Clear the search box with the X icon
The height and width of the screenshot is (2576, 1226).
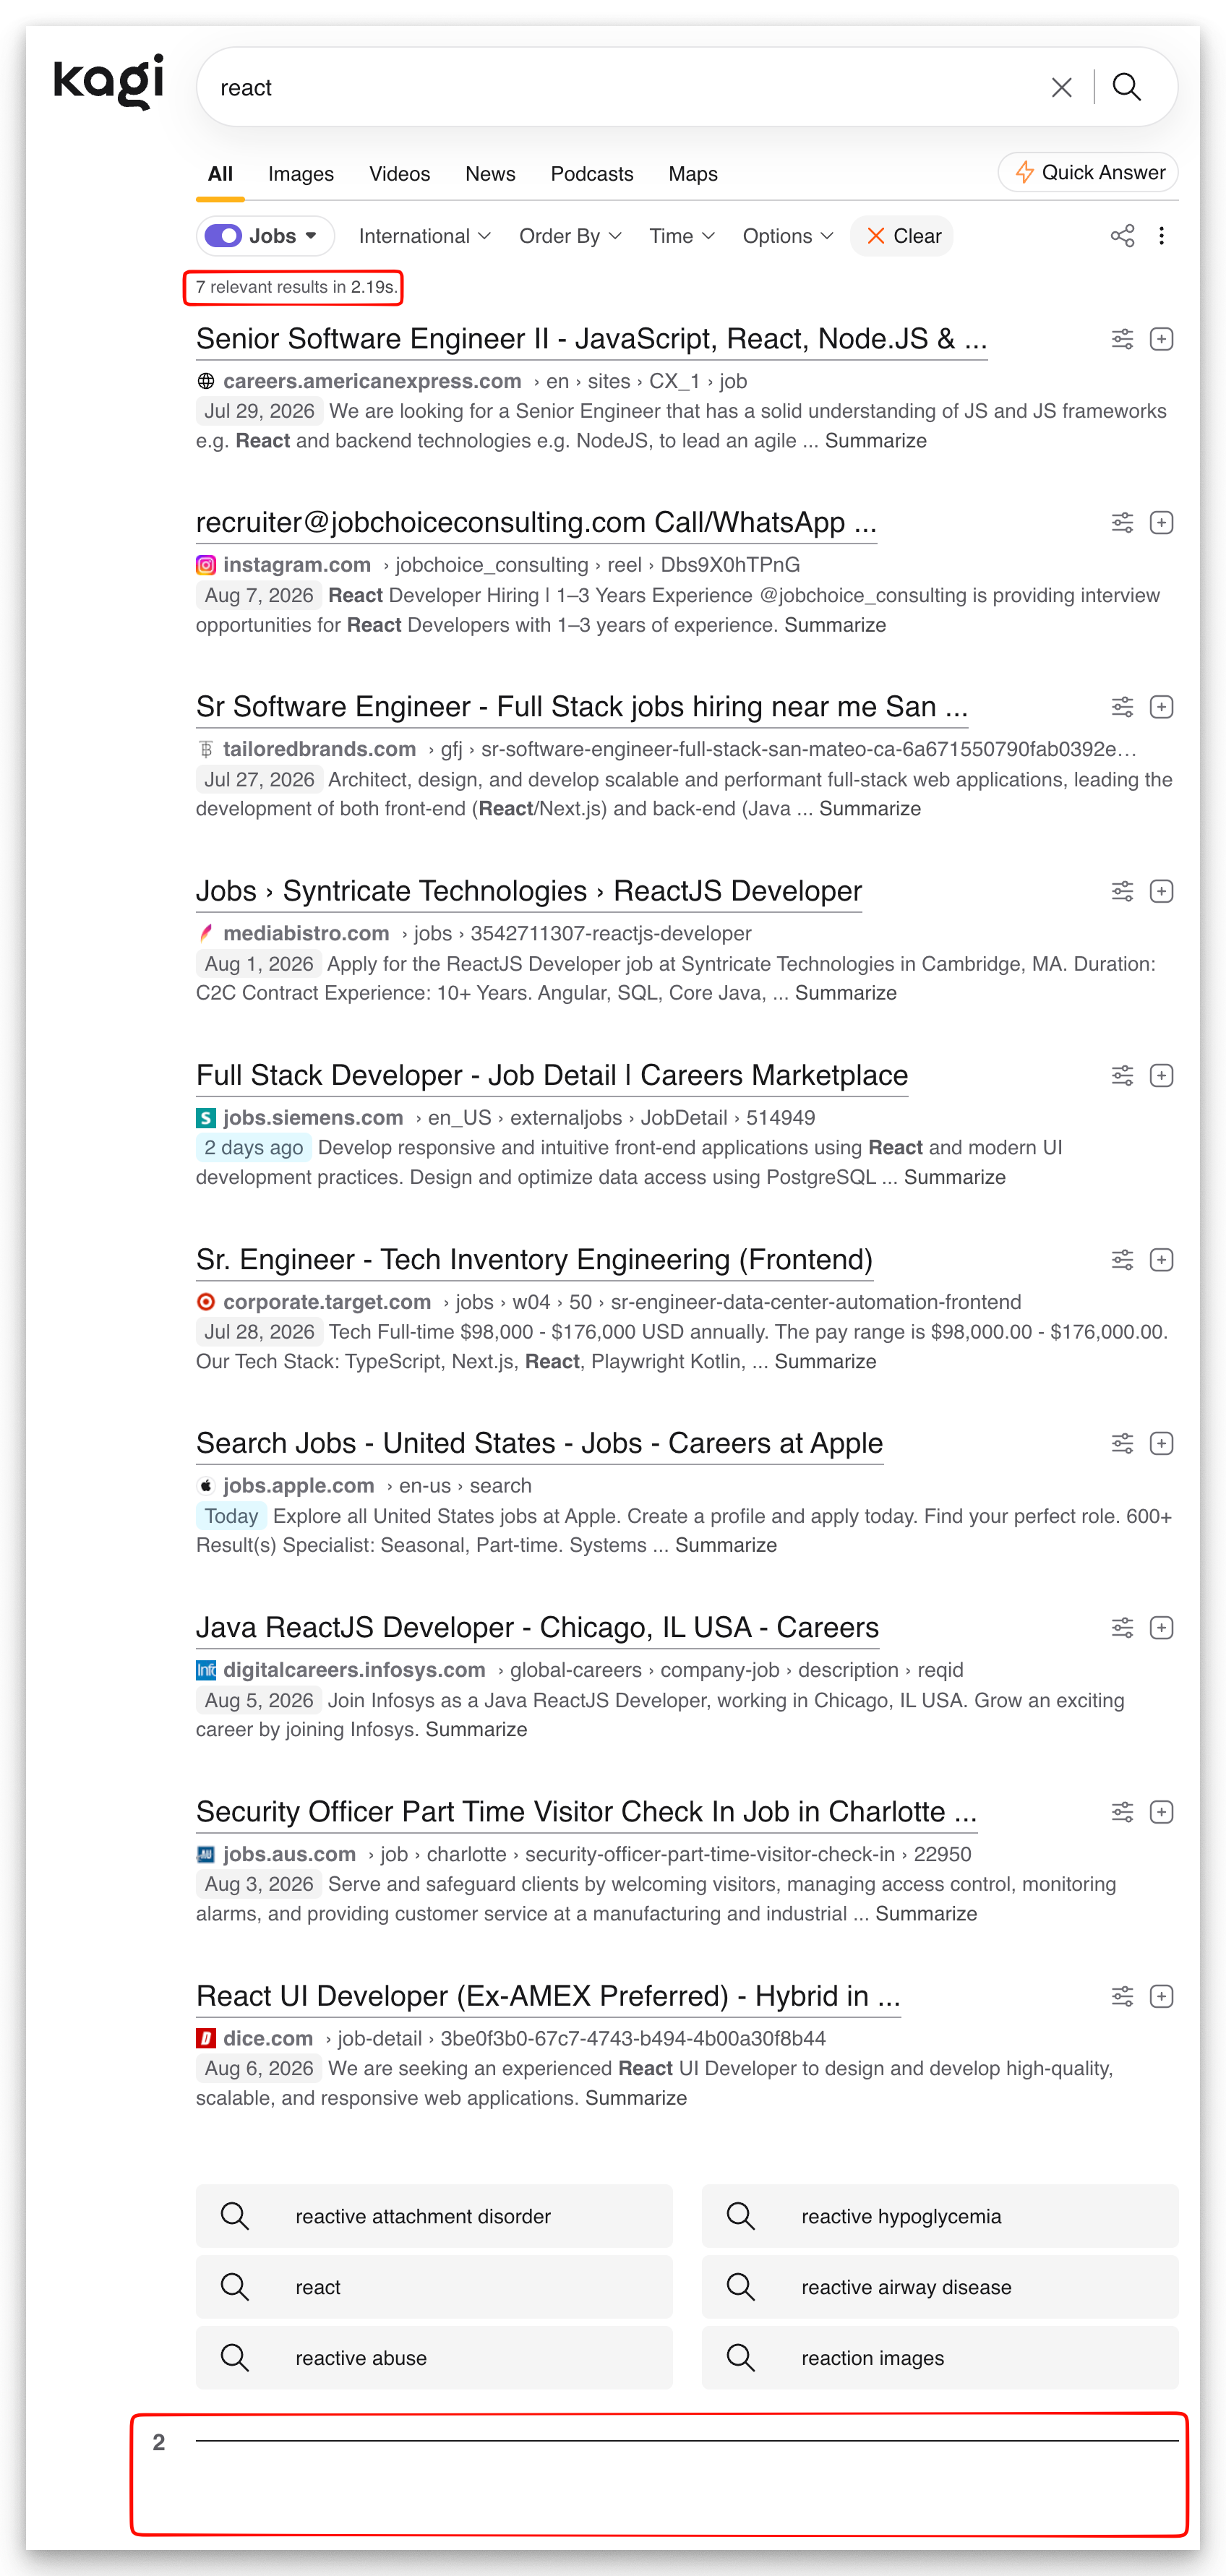click(1062, 88)
